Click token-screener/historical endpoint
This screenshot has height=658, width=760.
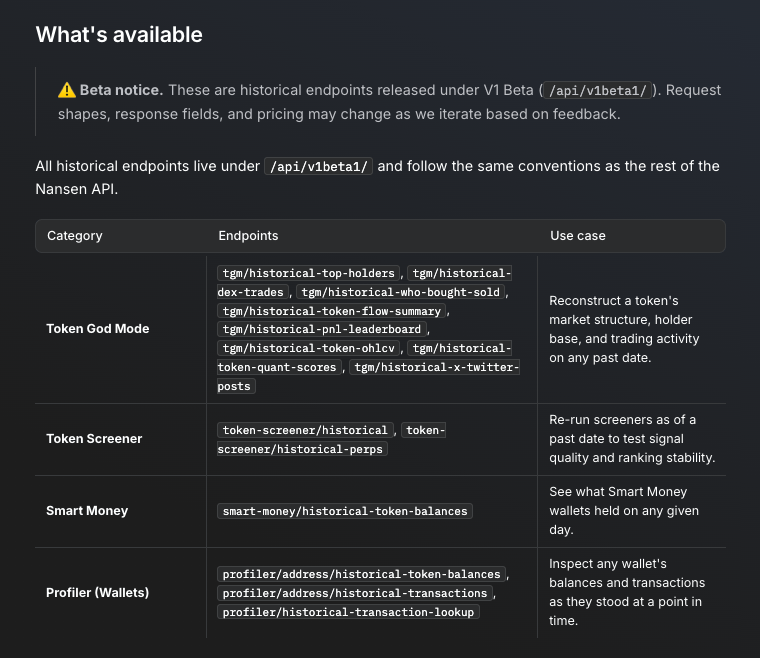[x=305, y=430]
